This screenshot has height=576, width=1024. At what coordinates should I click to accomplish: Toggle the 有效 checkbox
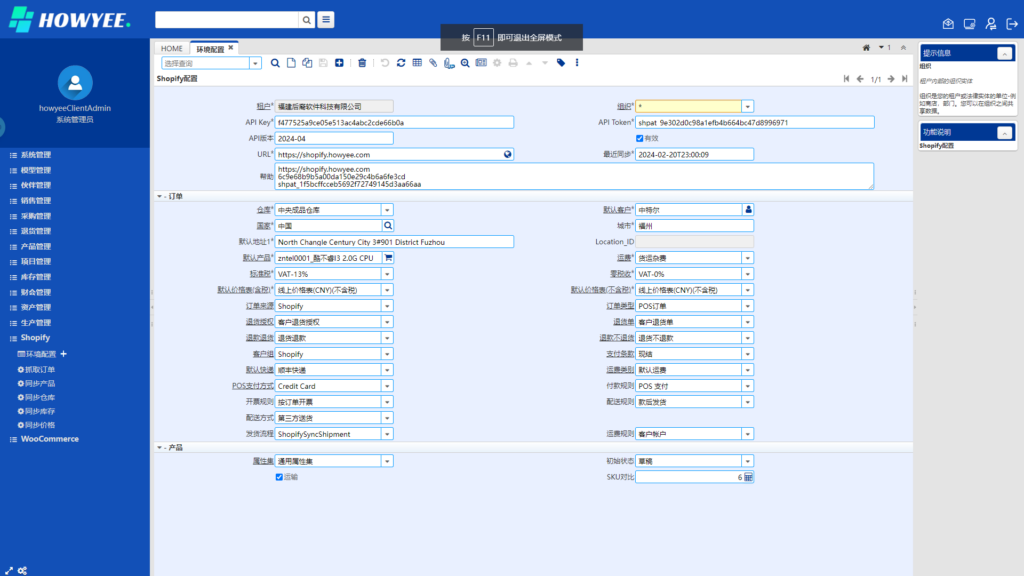click(639, 138)
